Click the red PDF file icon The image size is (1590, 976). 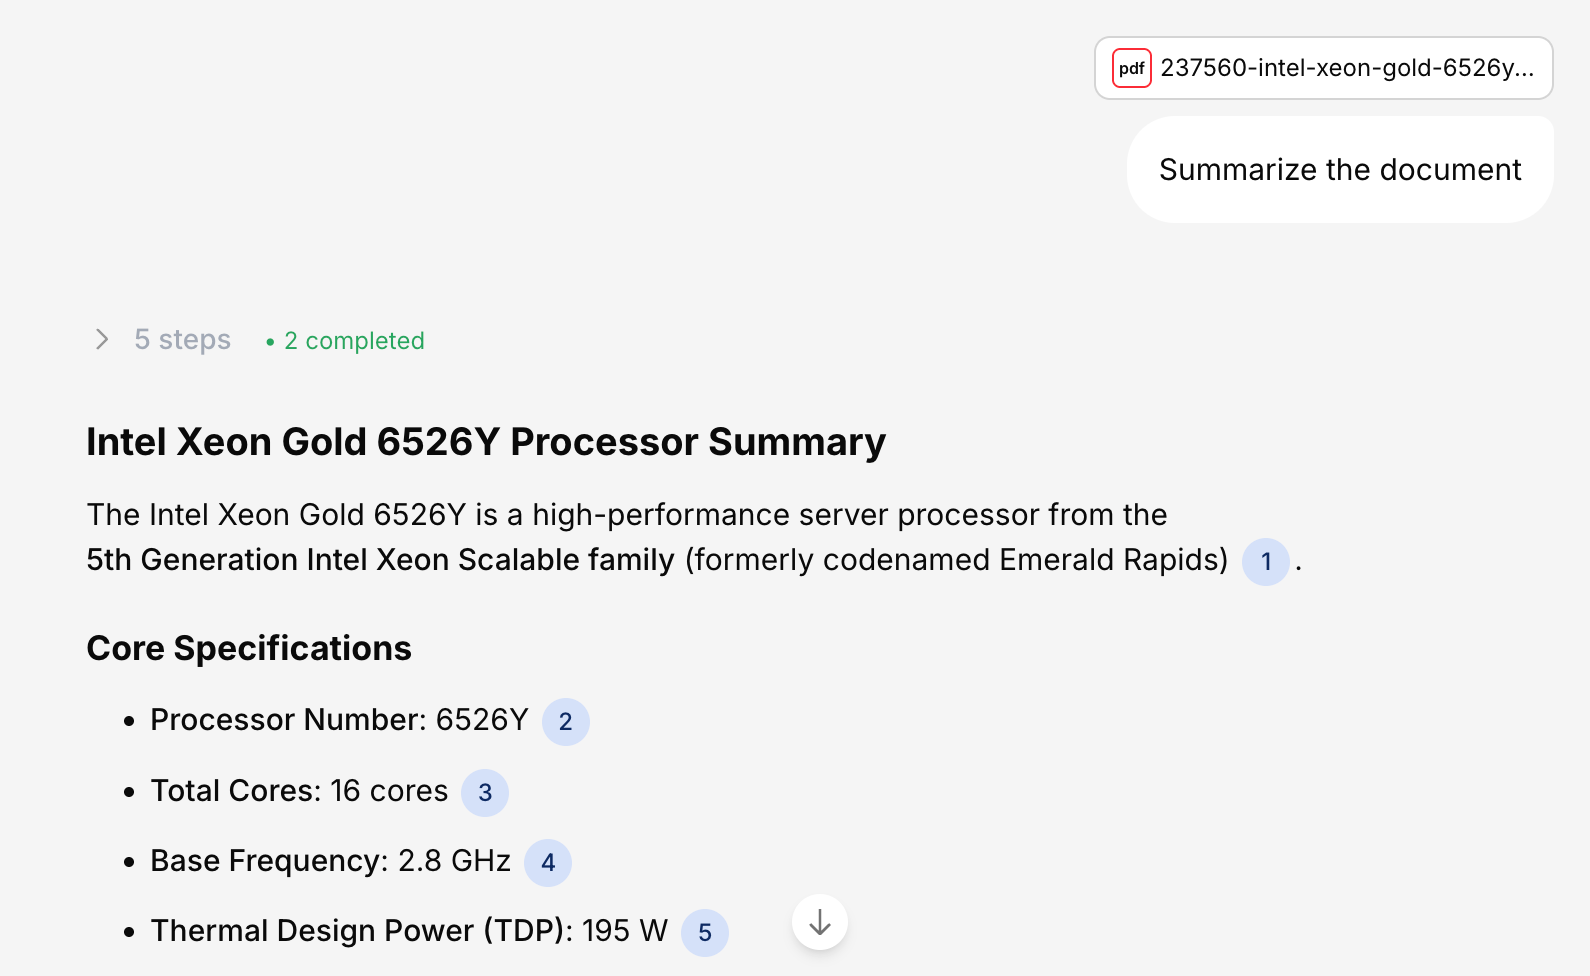1132,68
